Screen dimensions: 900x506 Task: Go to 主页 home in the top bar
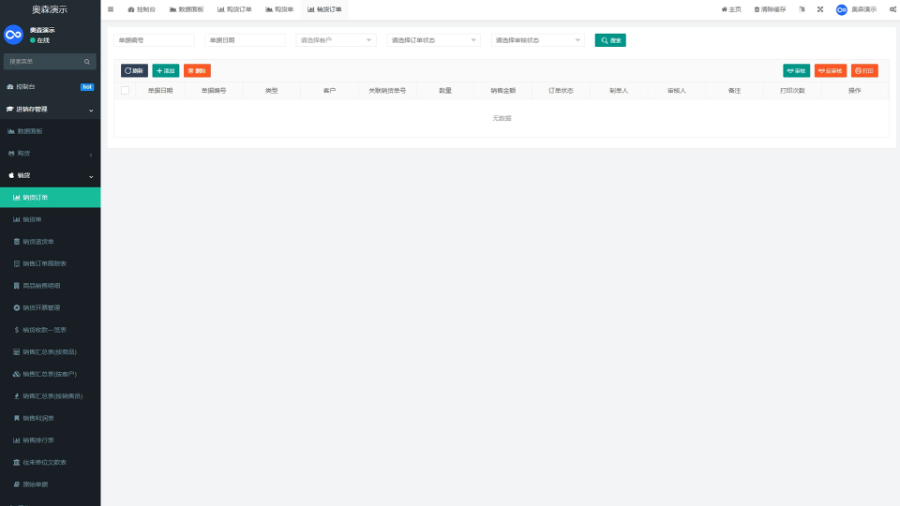point(731,9)
